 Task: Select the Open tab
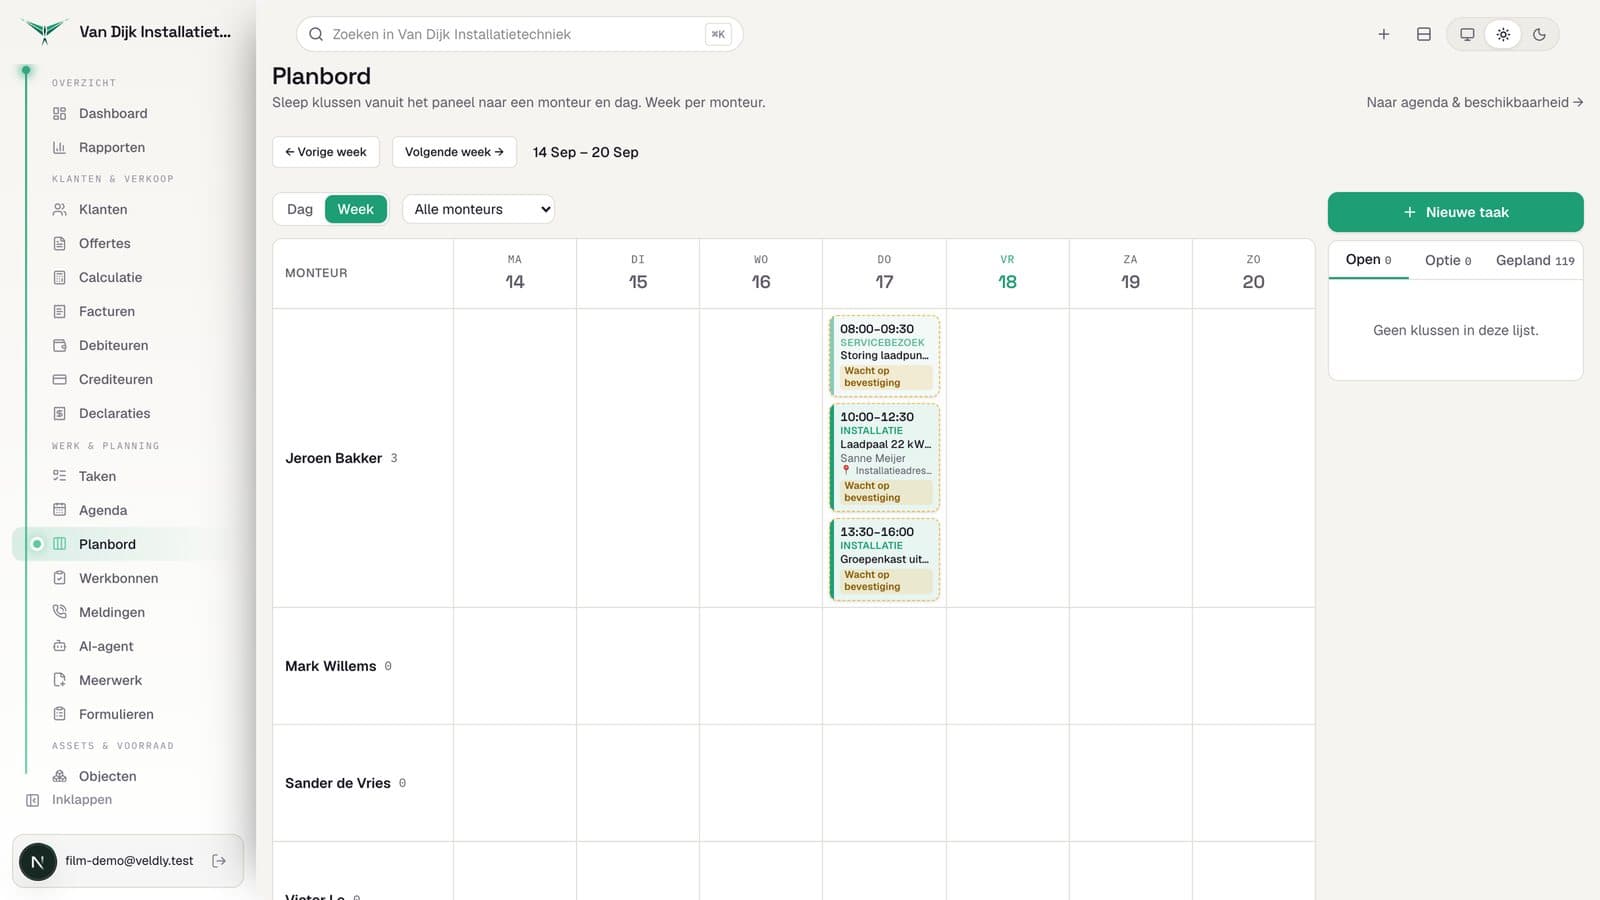[x=1368, y=260]
